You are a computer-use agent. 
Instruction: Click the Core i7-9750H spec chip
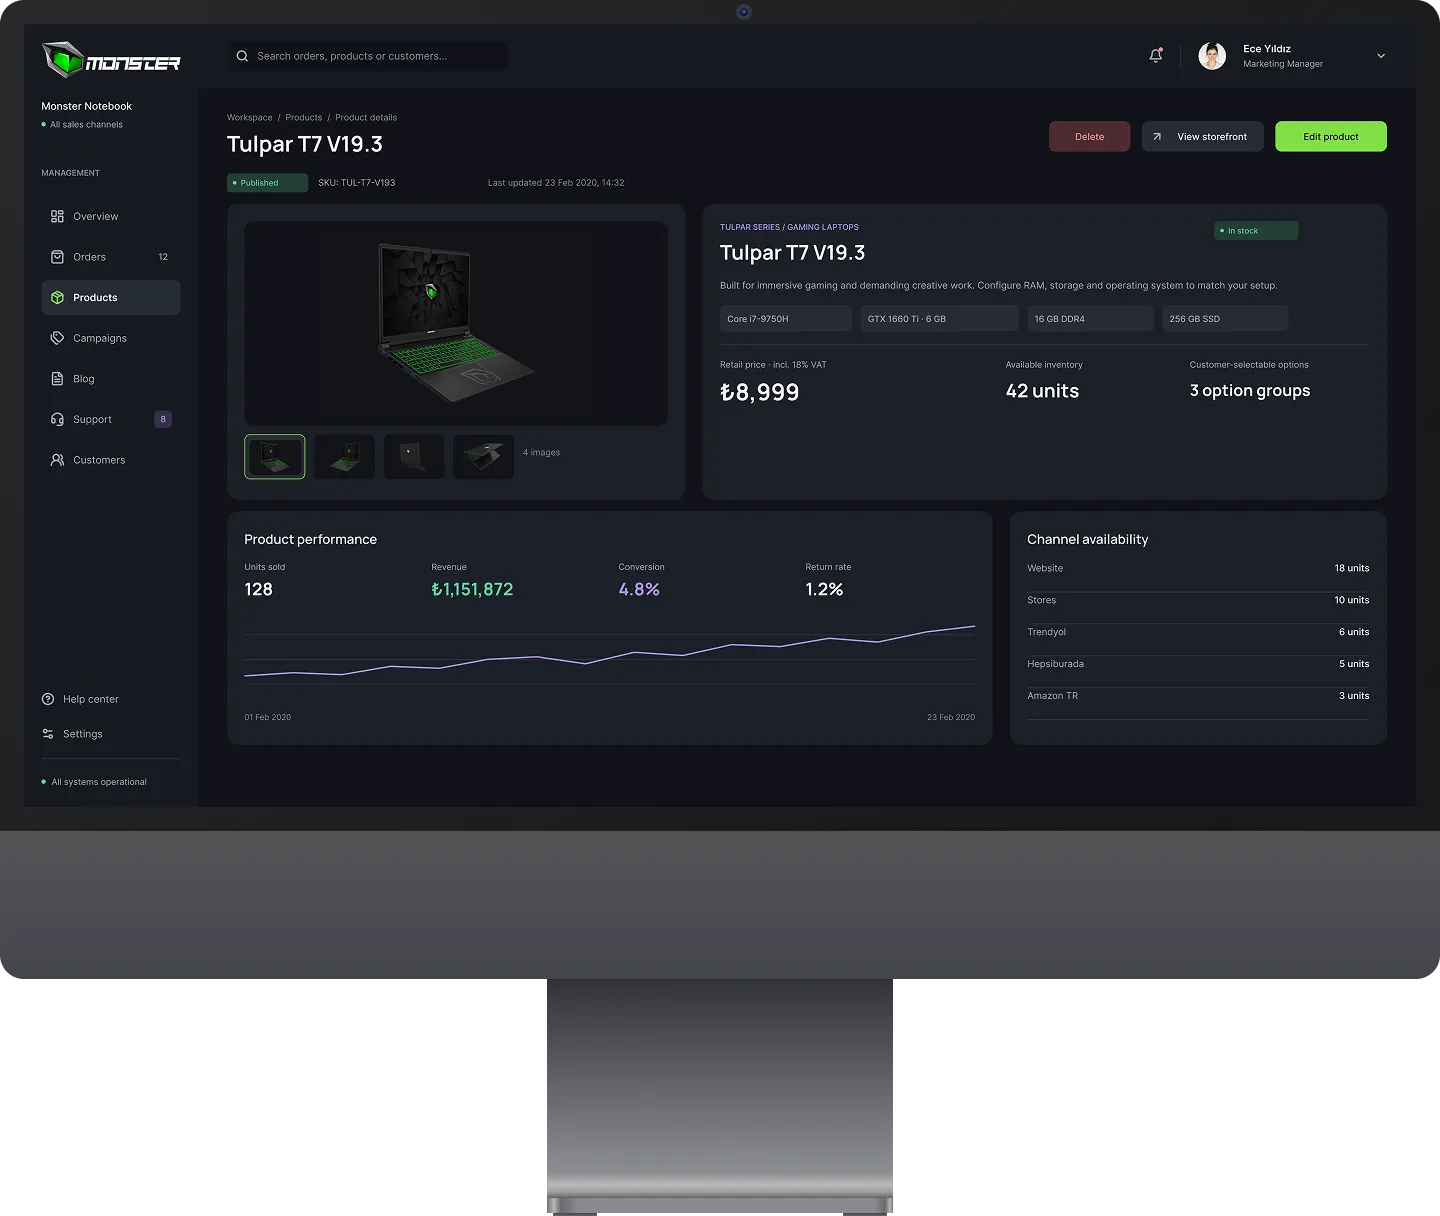tap(786, 319)
